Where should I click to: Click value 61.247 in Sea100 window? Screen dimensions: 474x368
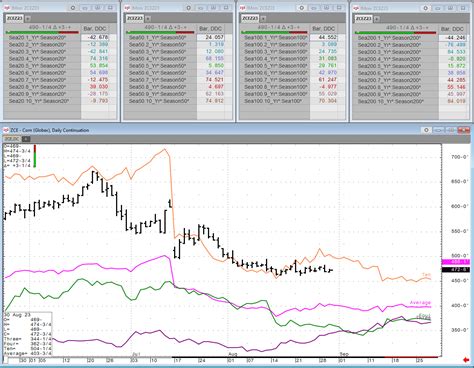point(328,80)
